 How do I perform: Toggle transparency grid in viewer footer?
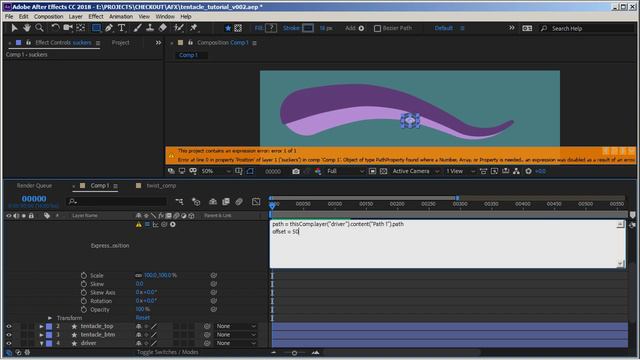384,171
